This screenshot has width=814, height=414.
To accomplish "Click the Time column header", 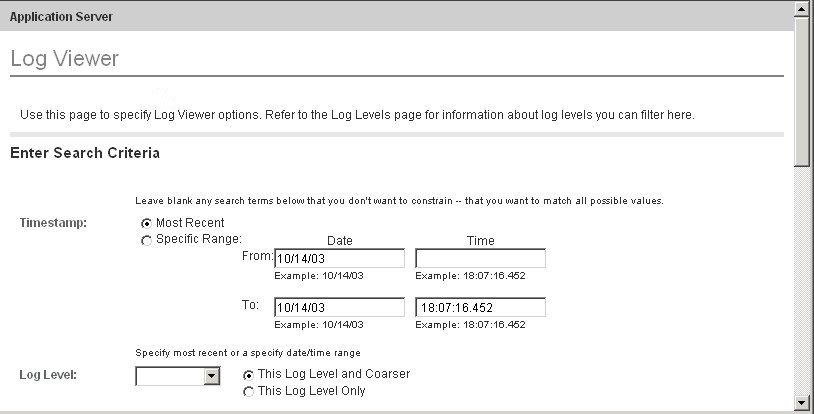I will point(480,240).
